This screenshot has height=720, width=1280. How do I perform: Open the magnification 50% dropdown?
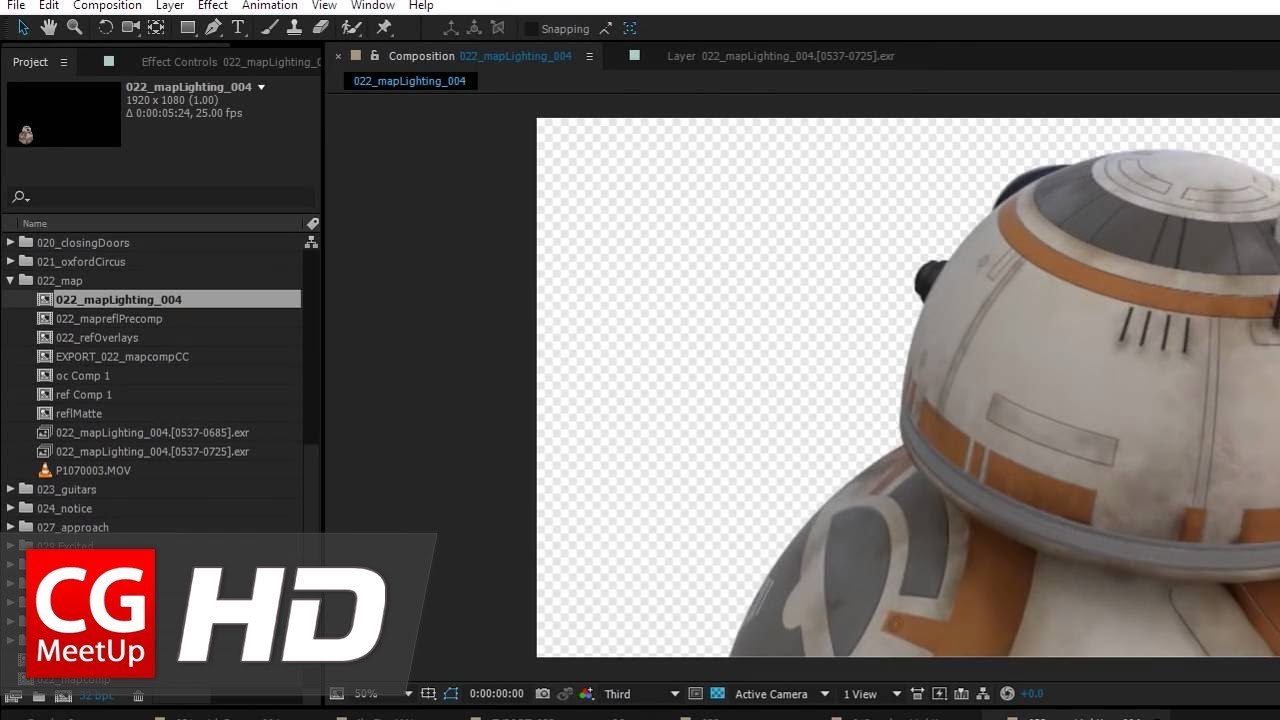(383, 694)
